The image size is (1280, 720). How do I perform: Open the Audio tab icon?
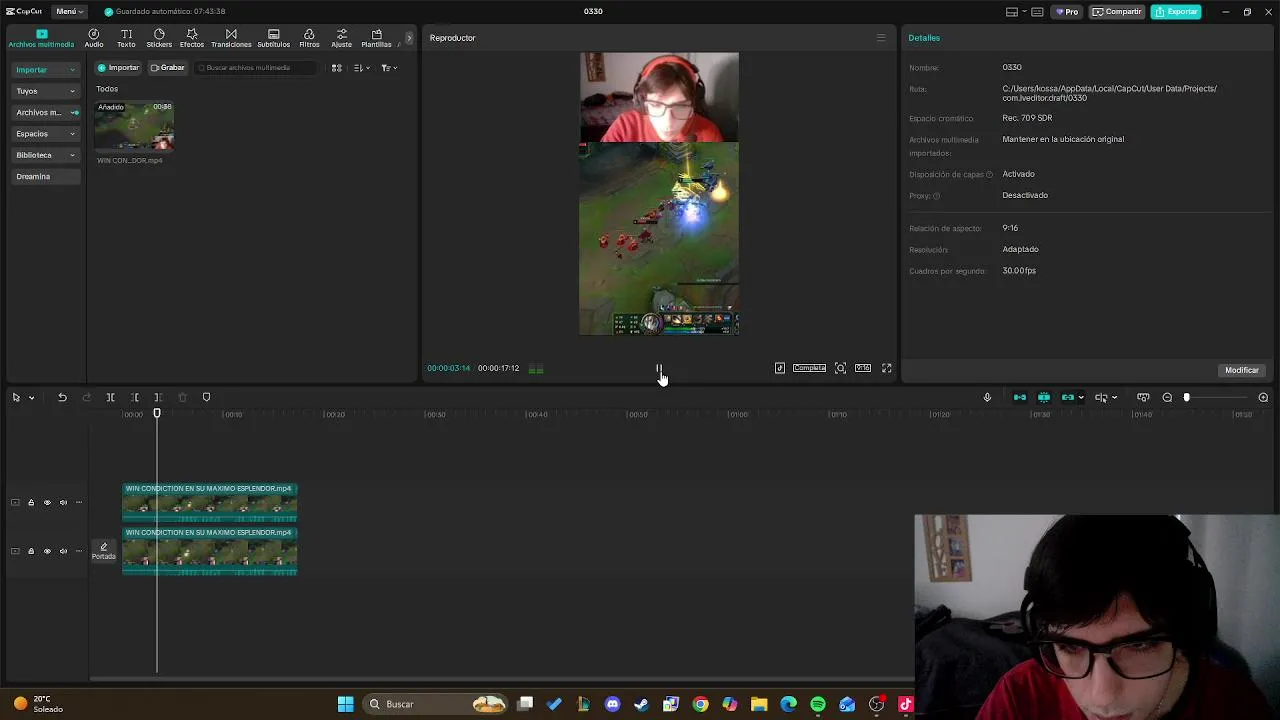tap(94, 38)
